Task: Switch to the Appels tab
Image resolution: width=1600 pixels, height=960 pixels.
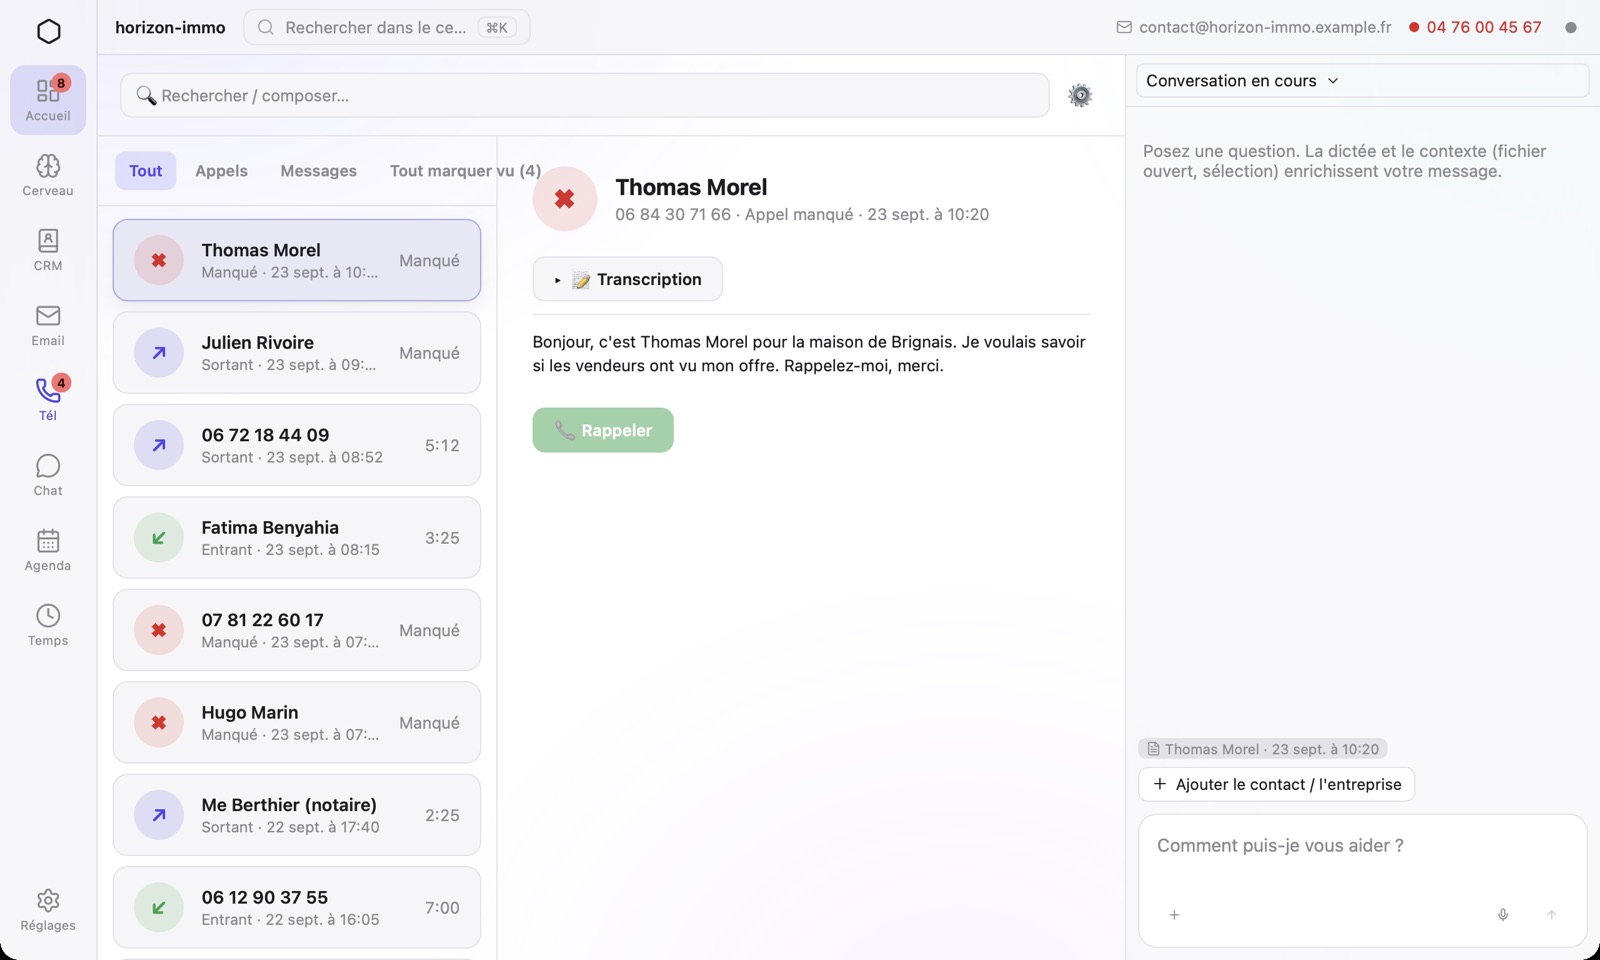Action: tap(221, 171)
